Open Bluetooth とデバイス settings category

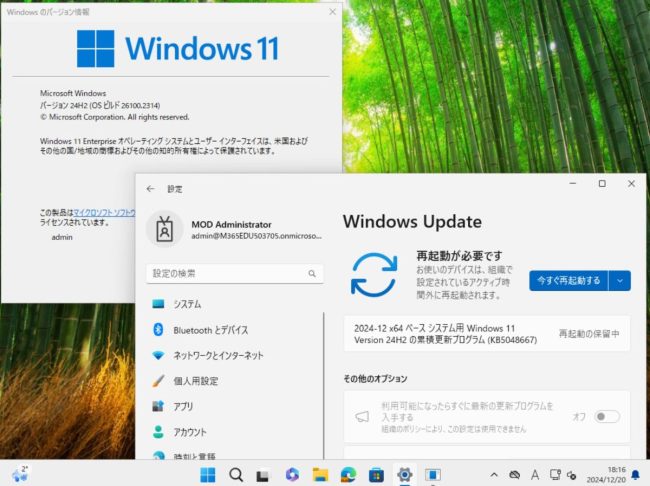click(x=235, y=330)
